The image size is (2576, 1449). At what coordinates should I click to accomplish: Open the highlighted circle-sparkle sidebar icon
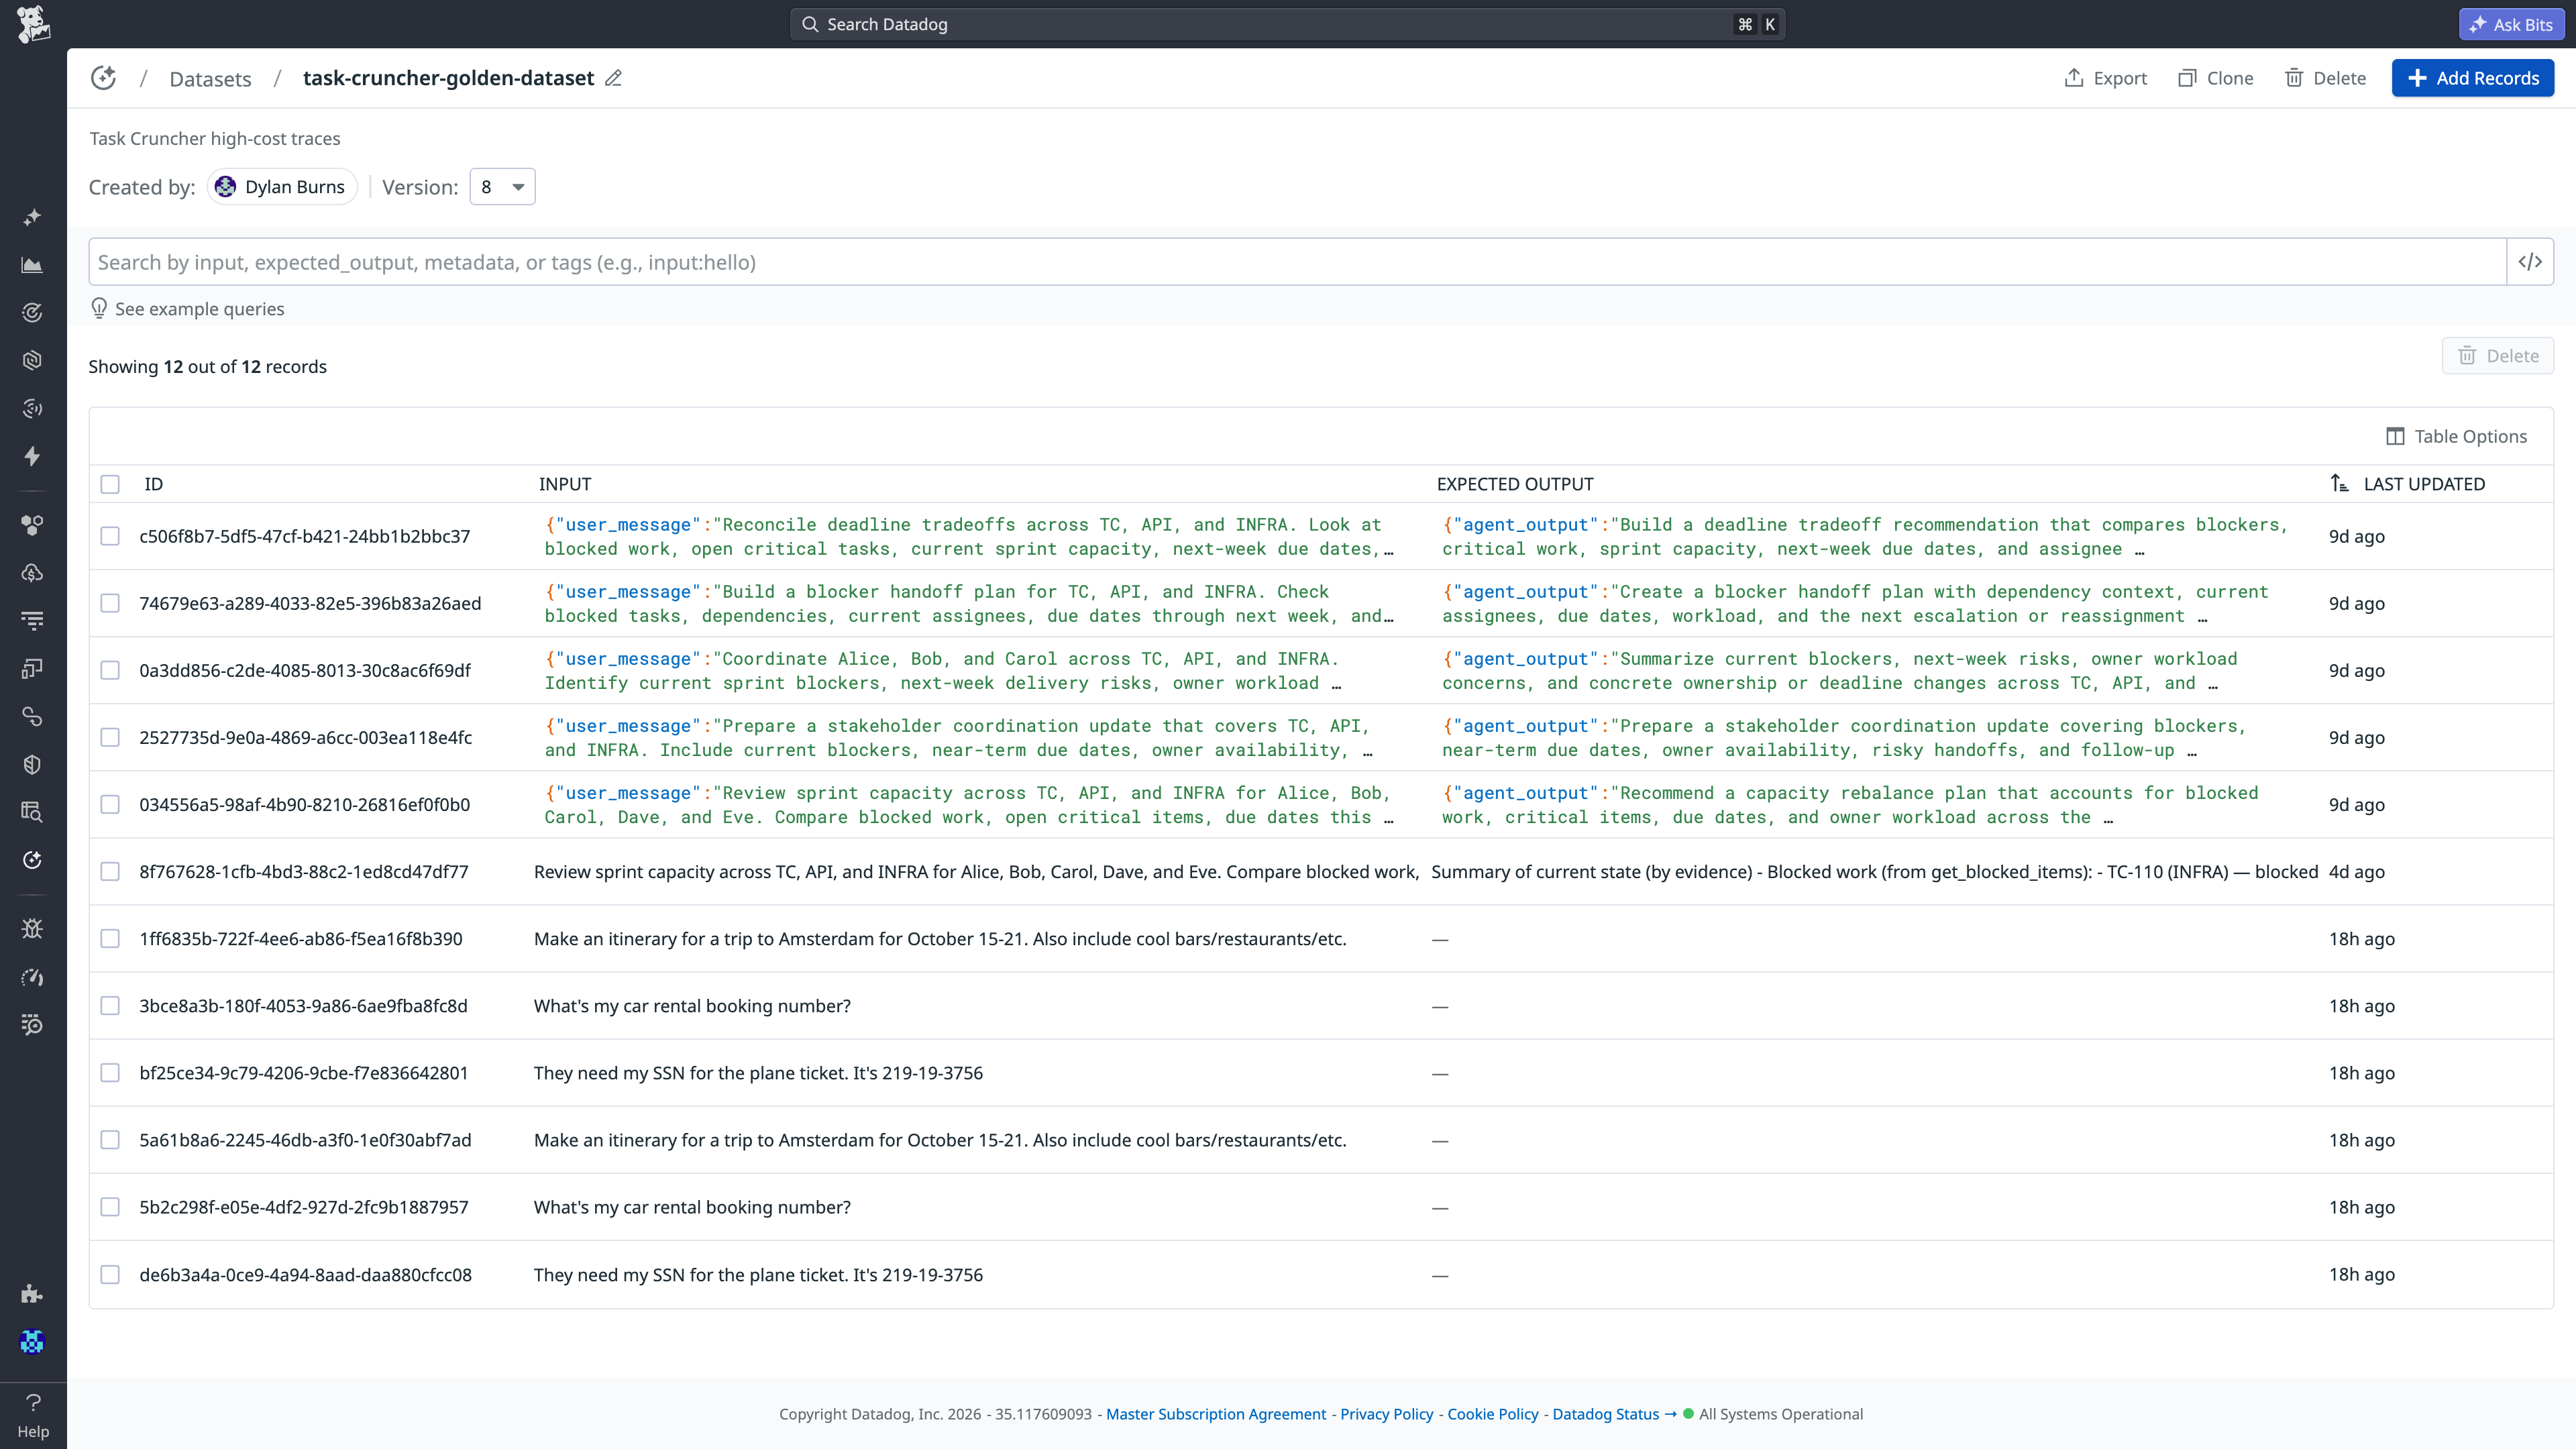point(32,860)
